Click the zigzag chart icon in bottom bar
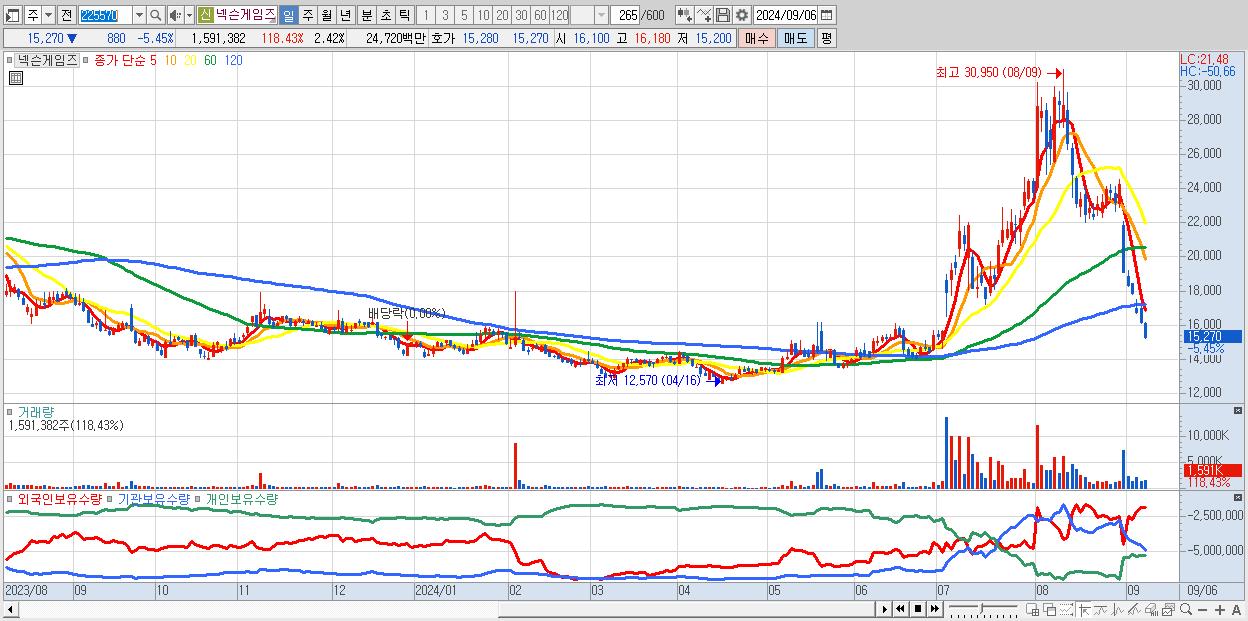 (x=1118, y=610)
